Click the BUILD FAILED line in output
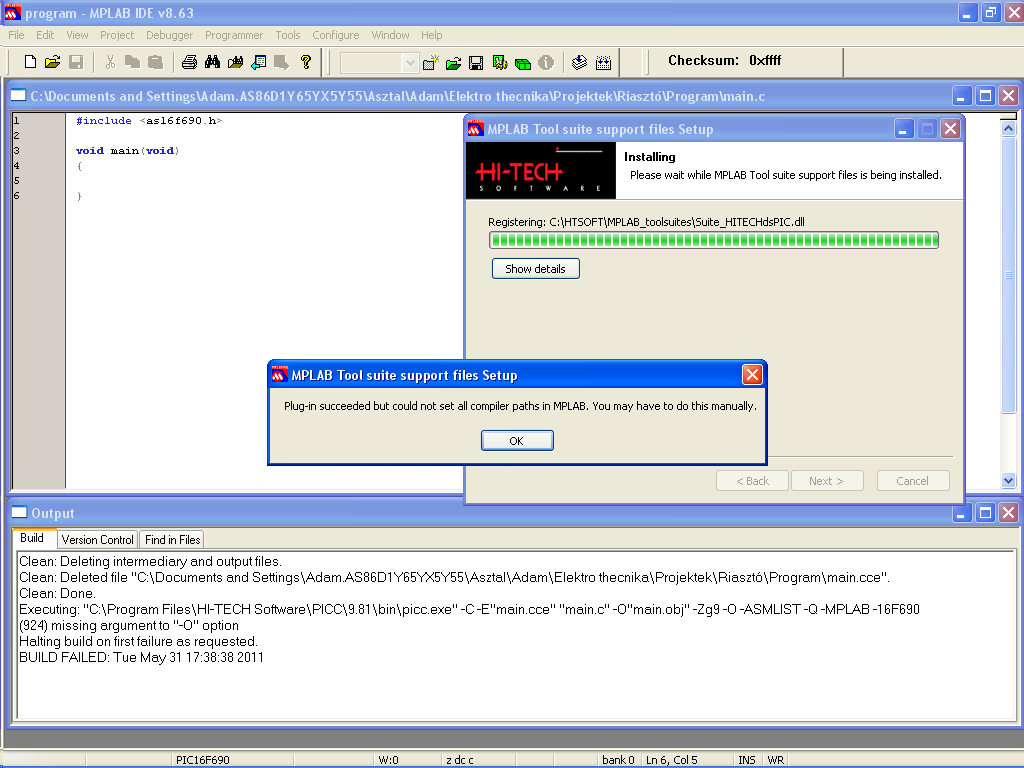The image size is (1024, 768). click(x=142, y=658)
